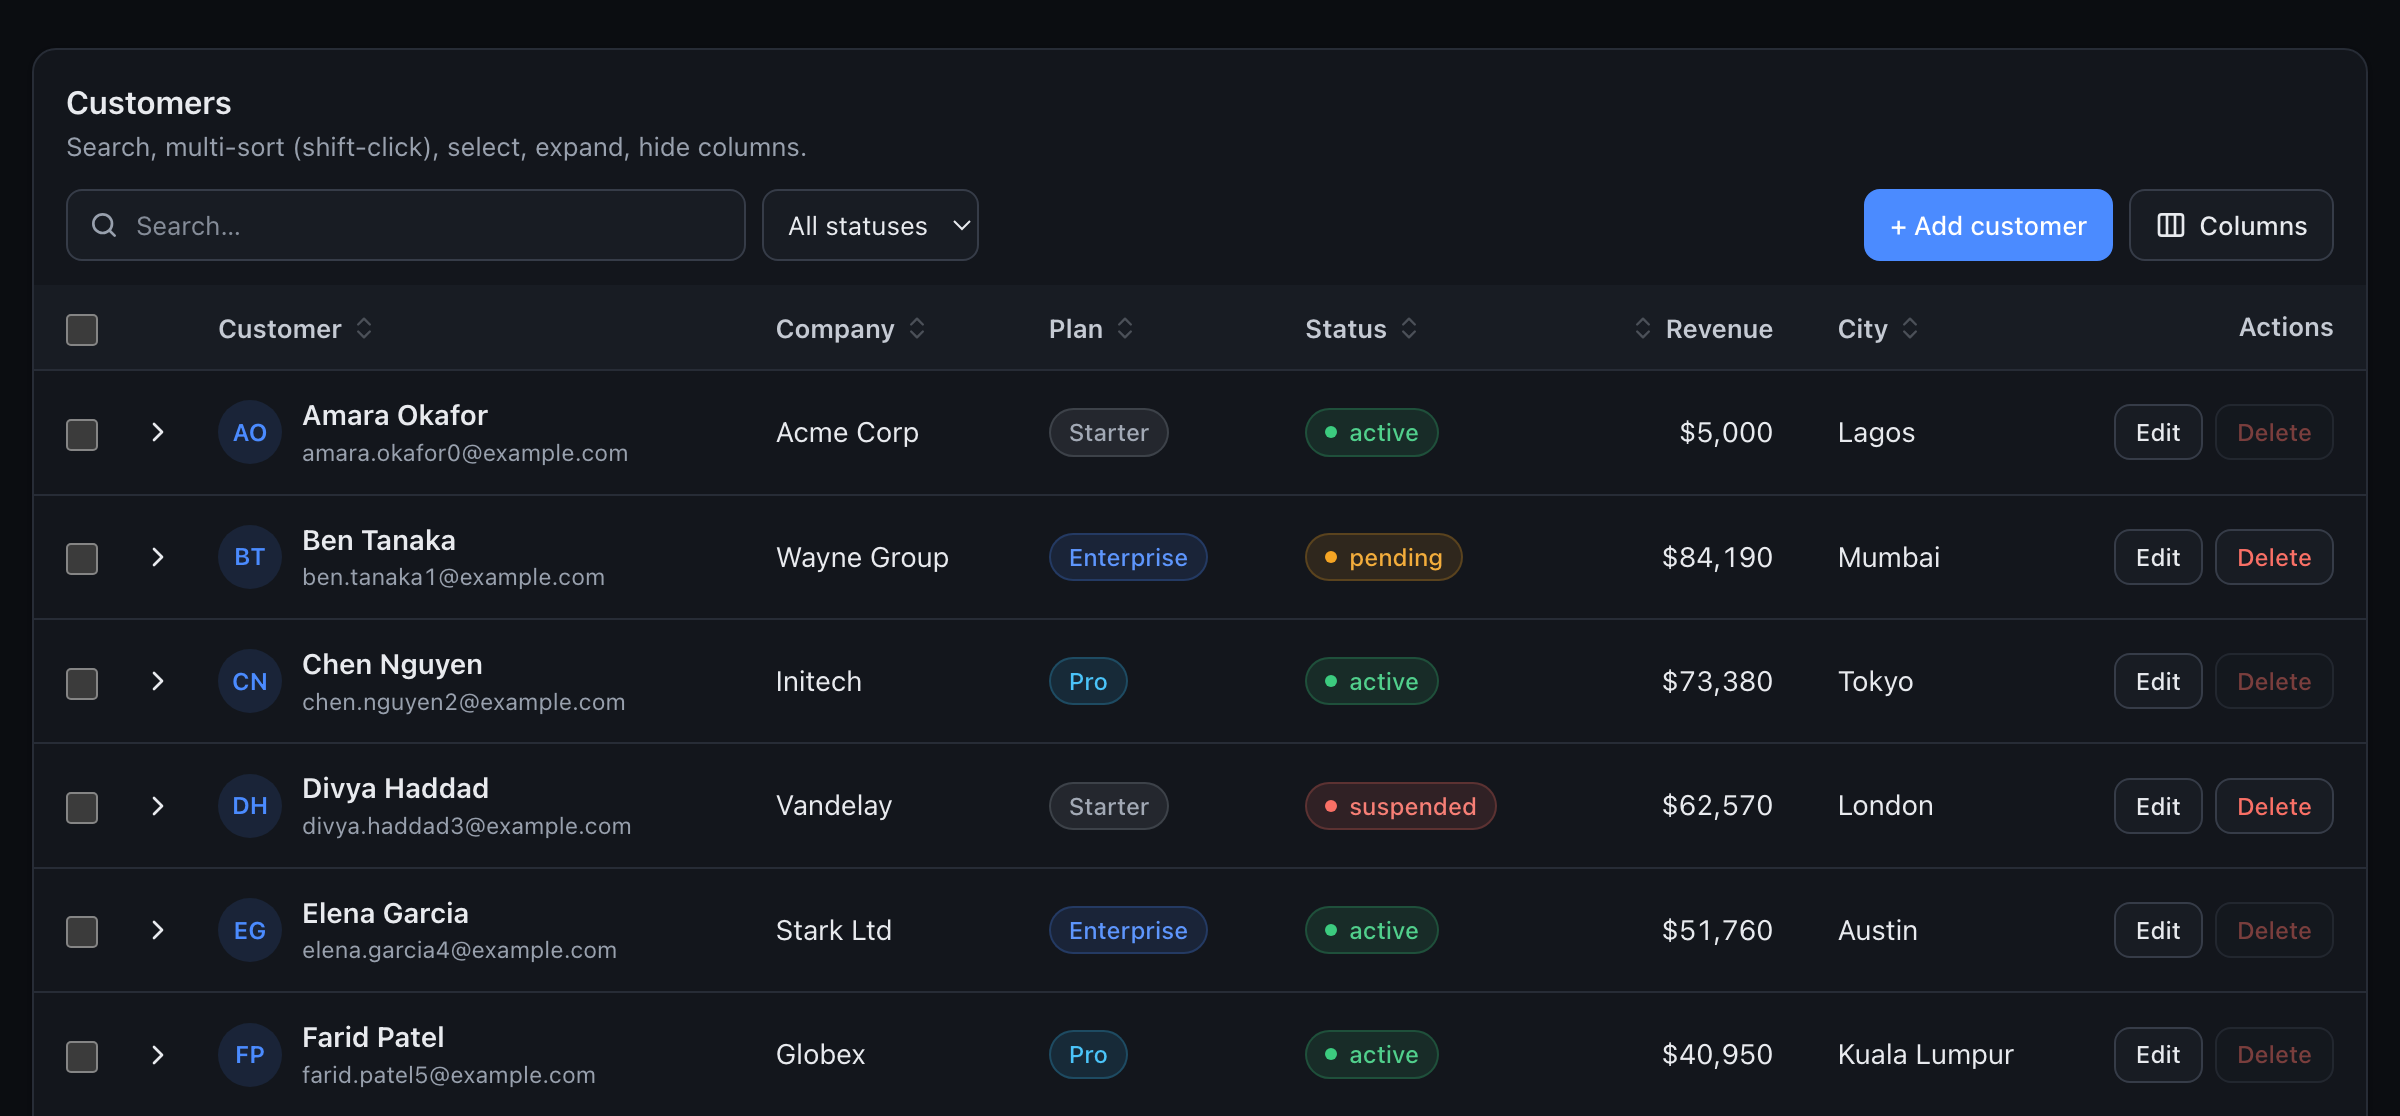The width and height of the screenshot is (2400, 1116).
Task: Delete Divya Haddad's record
Action: coord(2274,806)
